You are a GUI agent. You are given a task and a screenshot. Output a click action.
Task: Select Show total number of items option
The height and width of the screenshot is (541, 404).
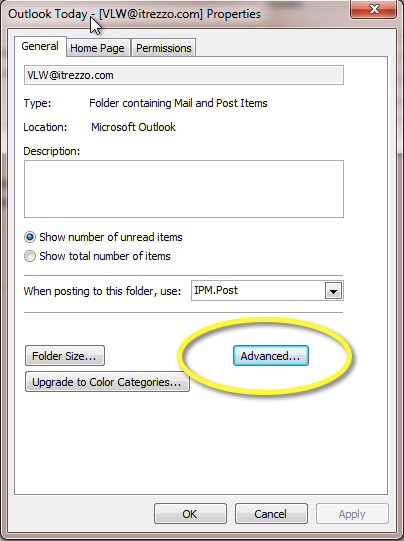pyautogui.click(x=30, y=256)
